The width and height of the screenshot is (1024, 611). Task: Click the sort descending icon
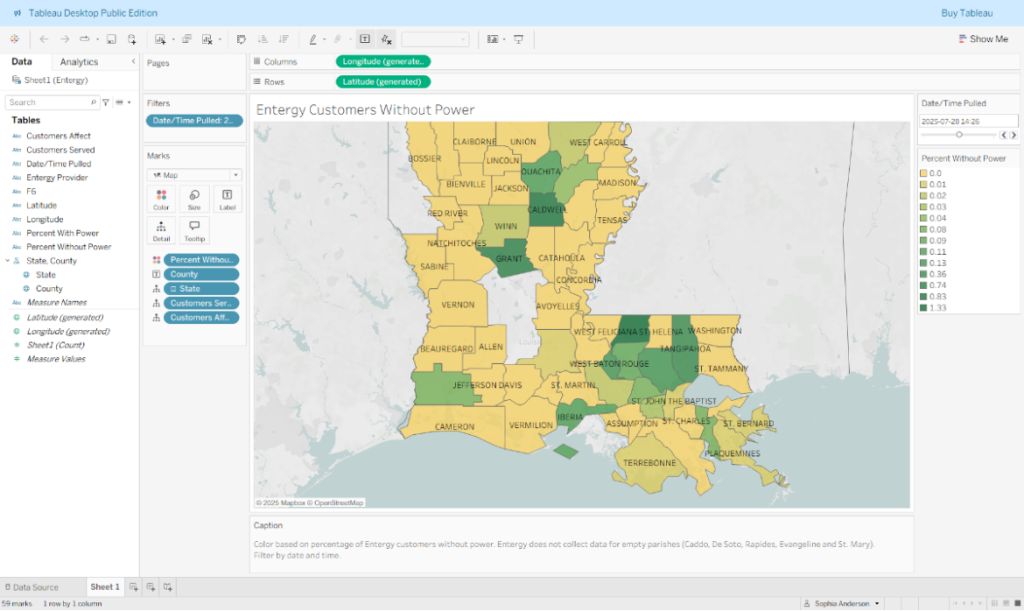[x=283, y=39]
